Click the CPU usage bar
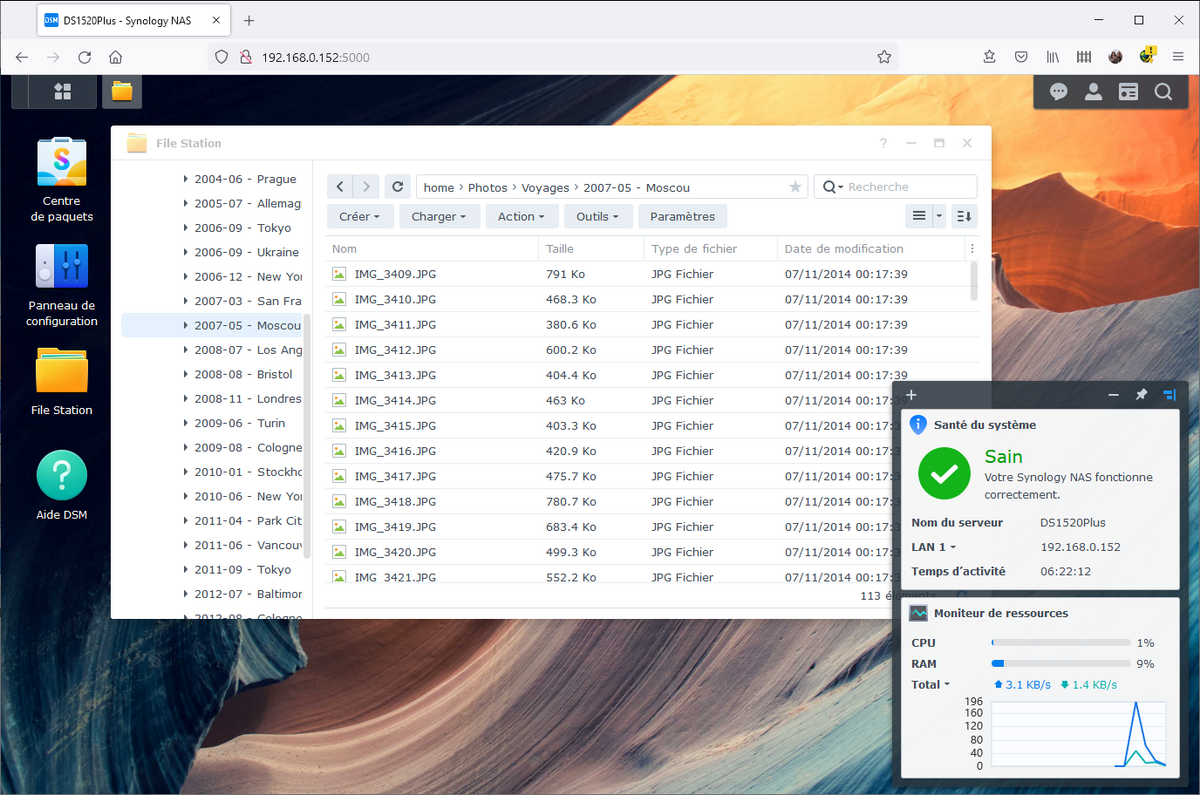Image resolution: width=1200 pixels, height=795 pixels. (x=1060, y=643)
